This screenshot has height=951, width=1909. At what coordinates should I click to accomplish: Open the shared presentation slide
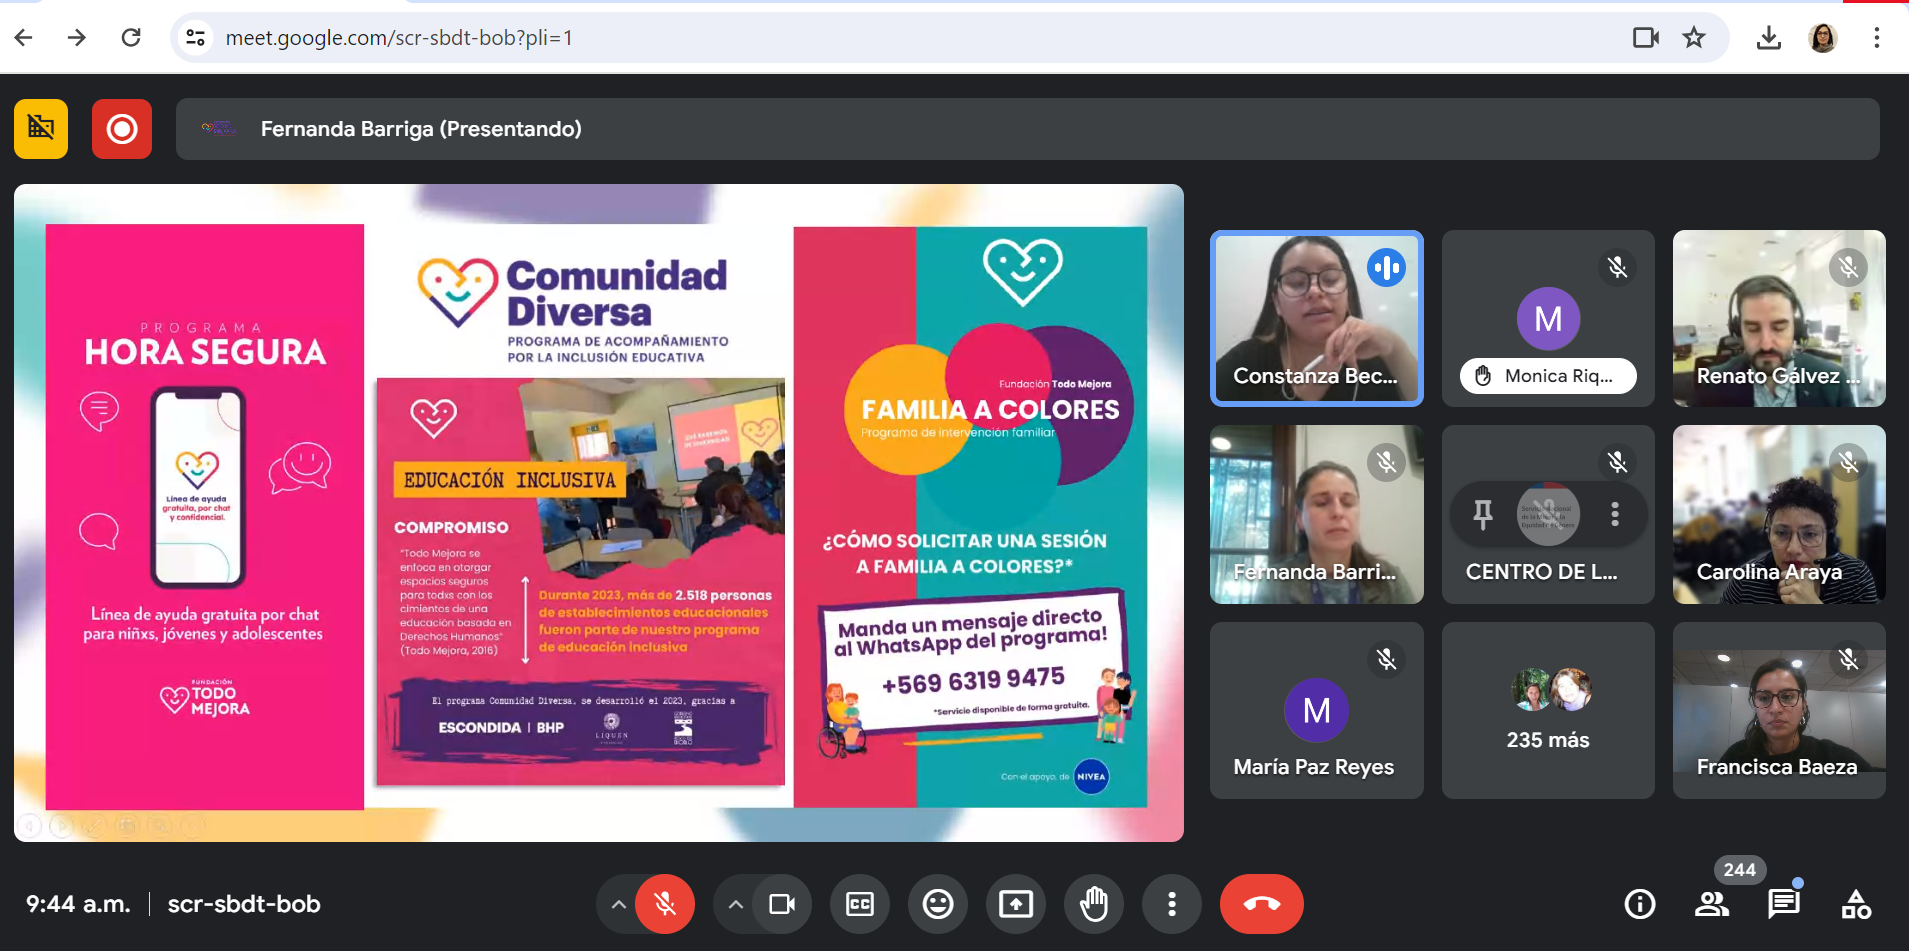(599, 513)
